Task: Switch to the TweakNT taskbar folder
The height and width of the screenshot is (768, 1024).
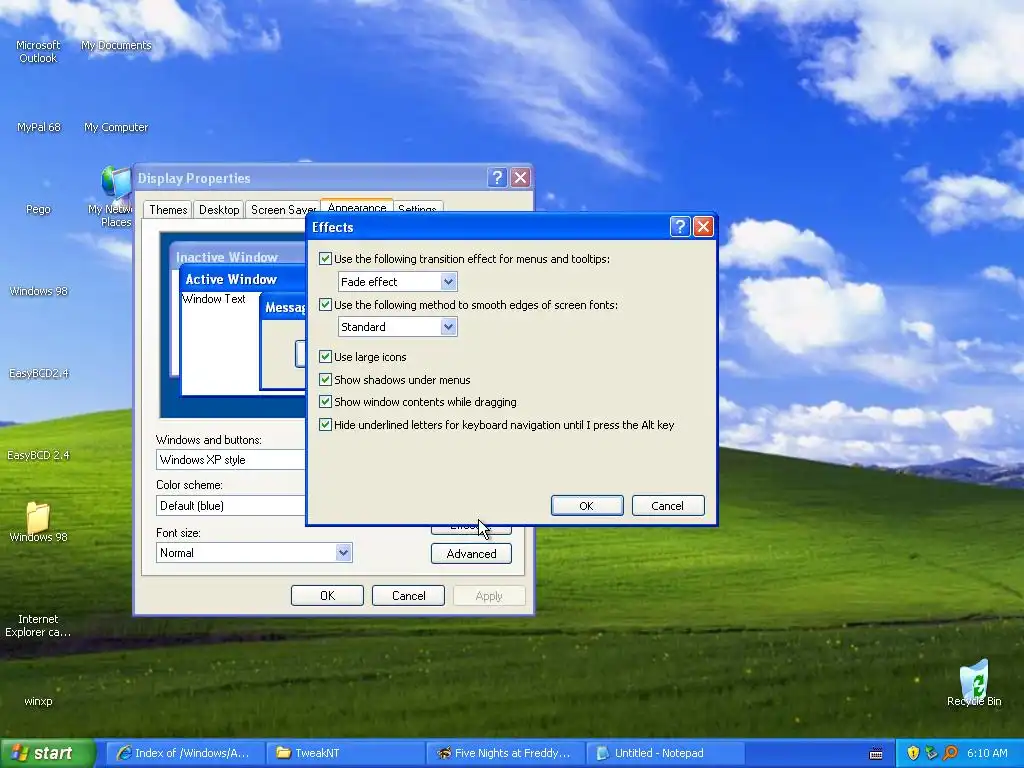Action: pos(345,753)
